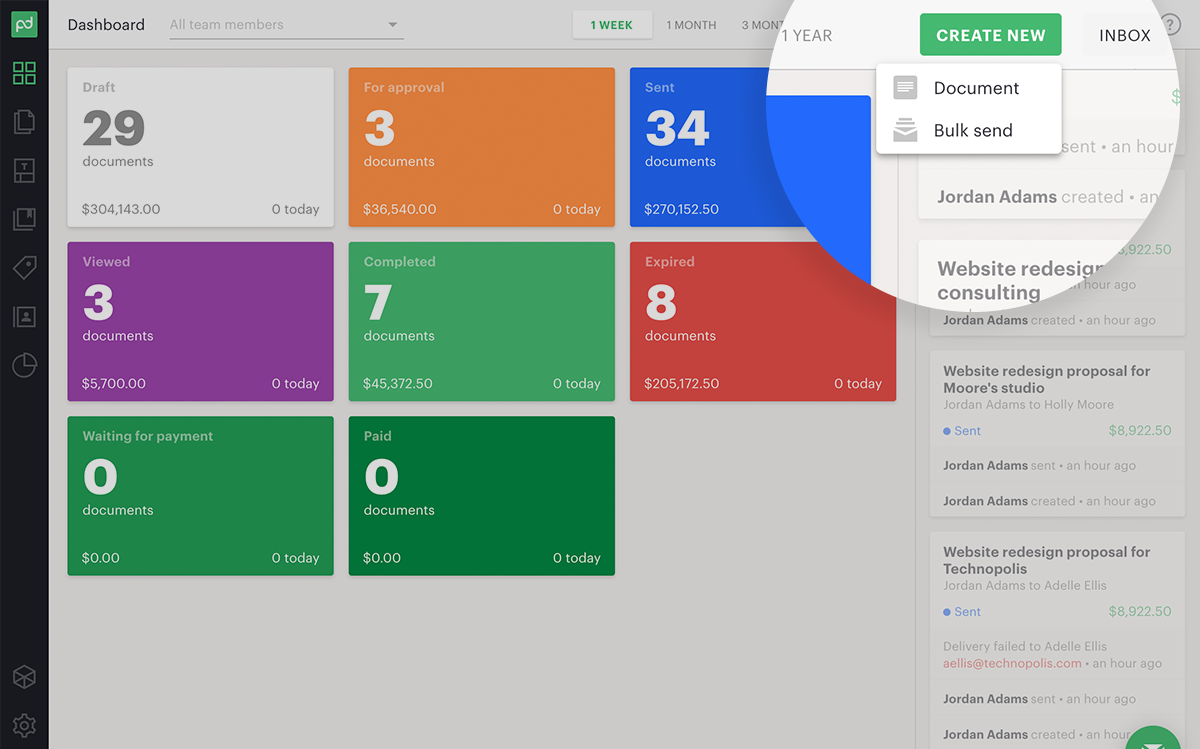
Task: Open the Dashboard grid icon in sidebar
Action: pyautogui.click(x=24, y=73)
